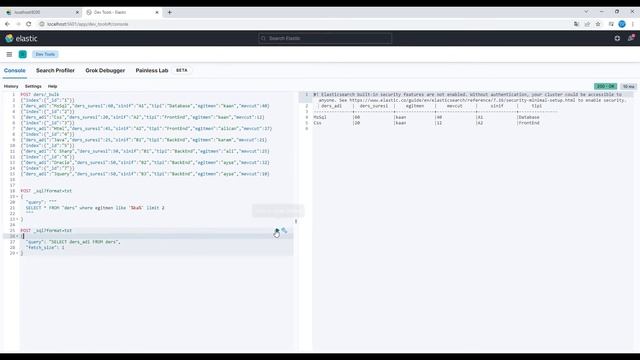Close the localhost:9200 browser tab
Viewport: 640px width, 360px height.
[78, 12]
